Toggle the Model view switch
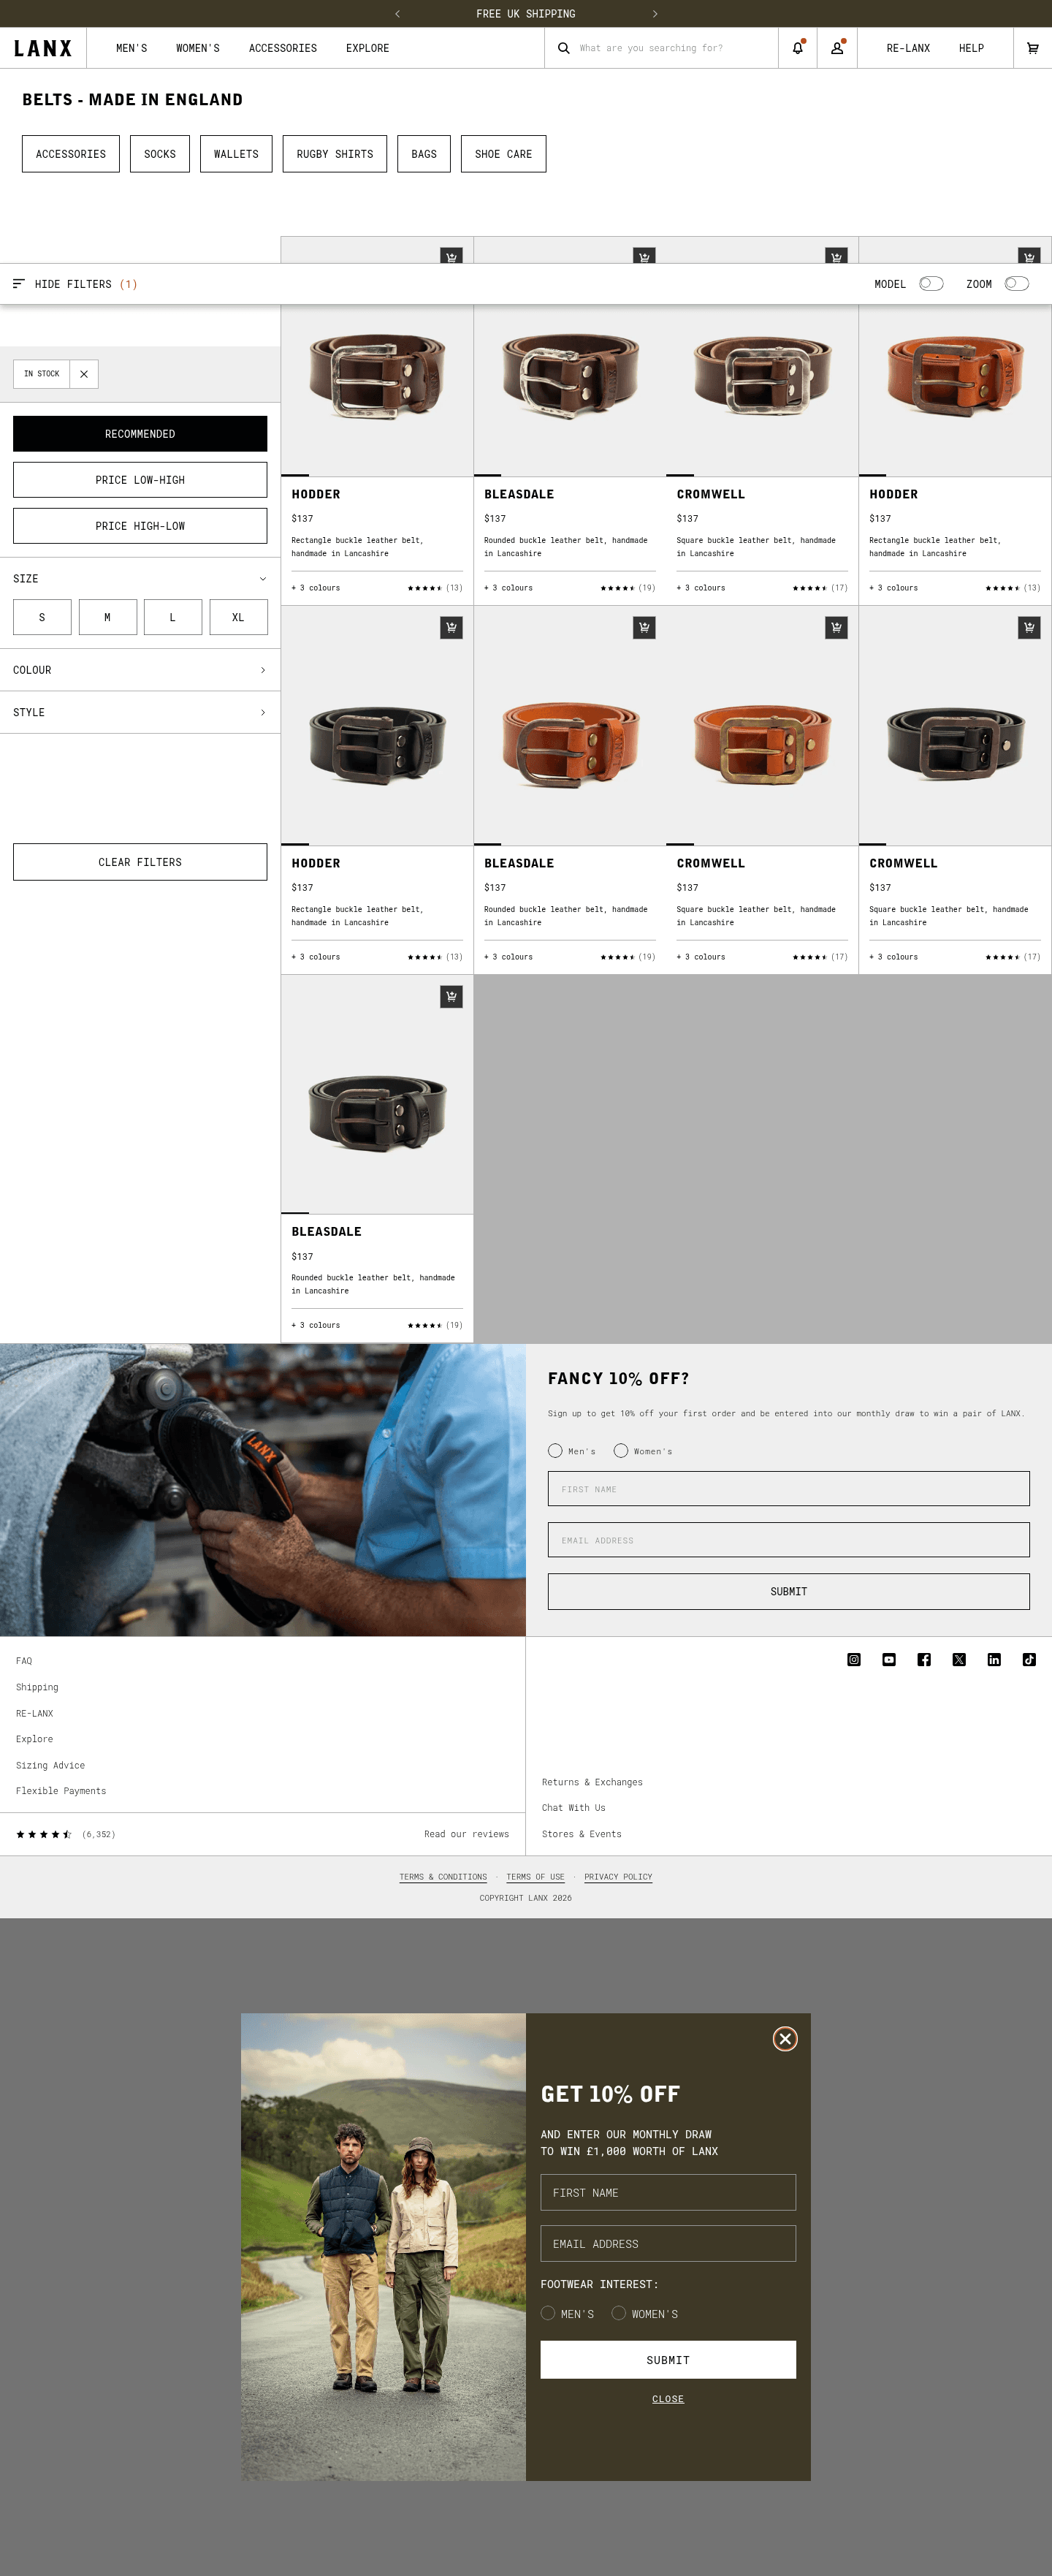The width and height of the screenshot is (1052, 2576). point(931,284)
